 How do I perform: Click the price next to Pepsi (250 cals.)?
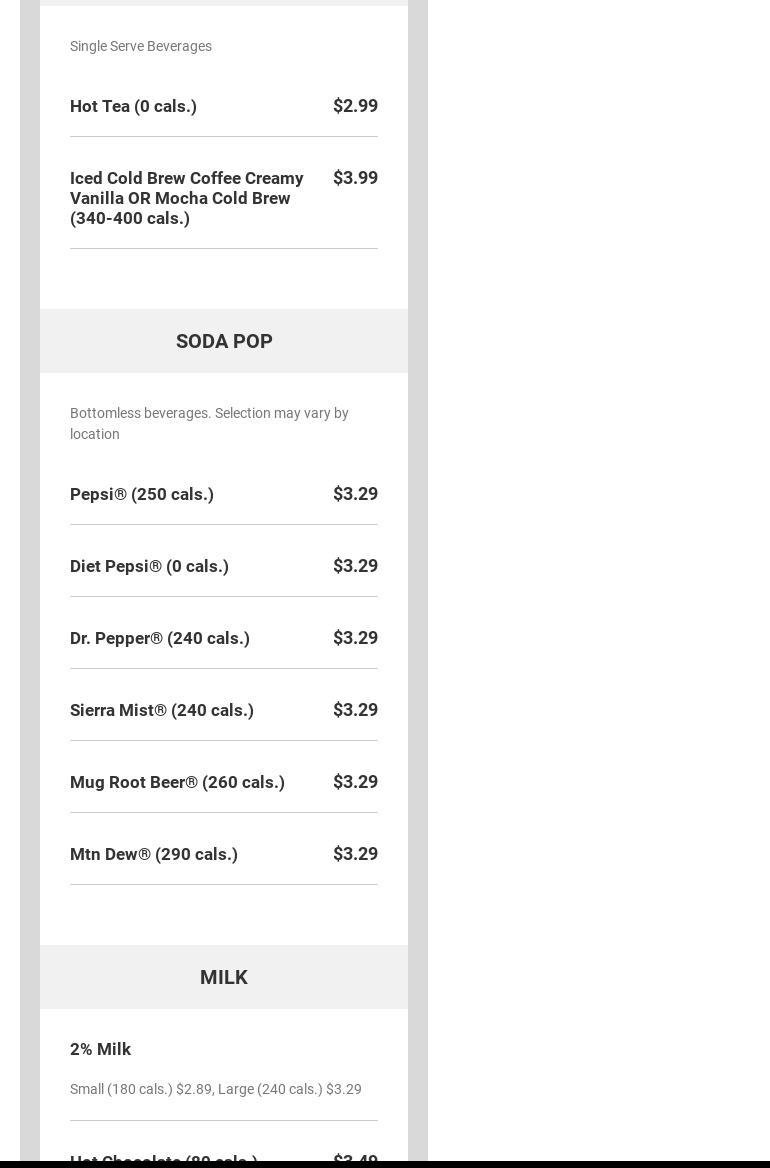355,494
